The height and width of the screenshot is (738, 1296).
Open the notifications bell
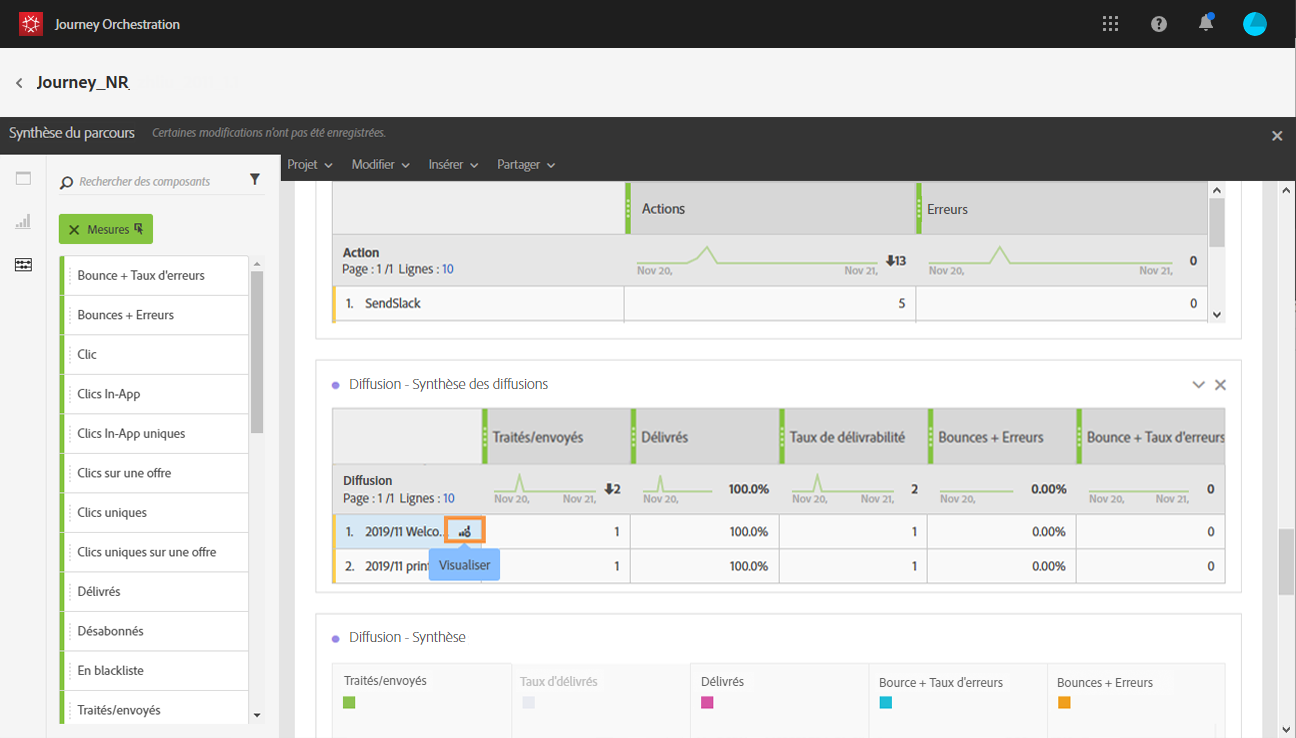[1207, 23]
